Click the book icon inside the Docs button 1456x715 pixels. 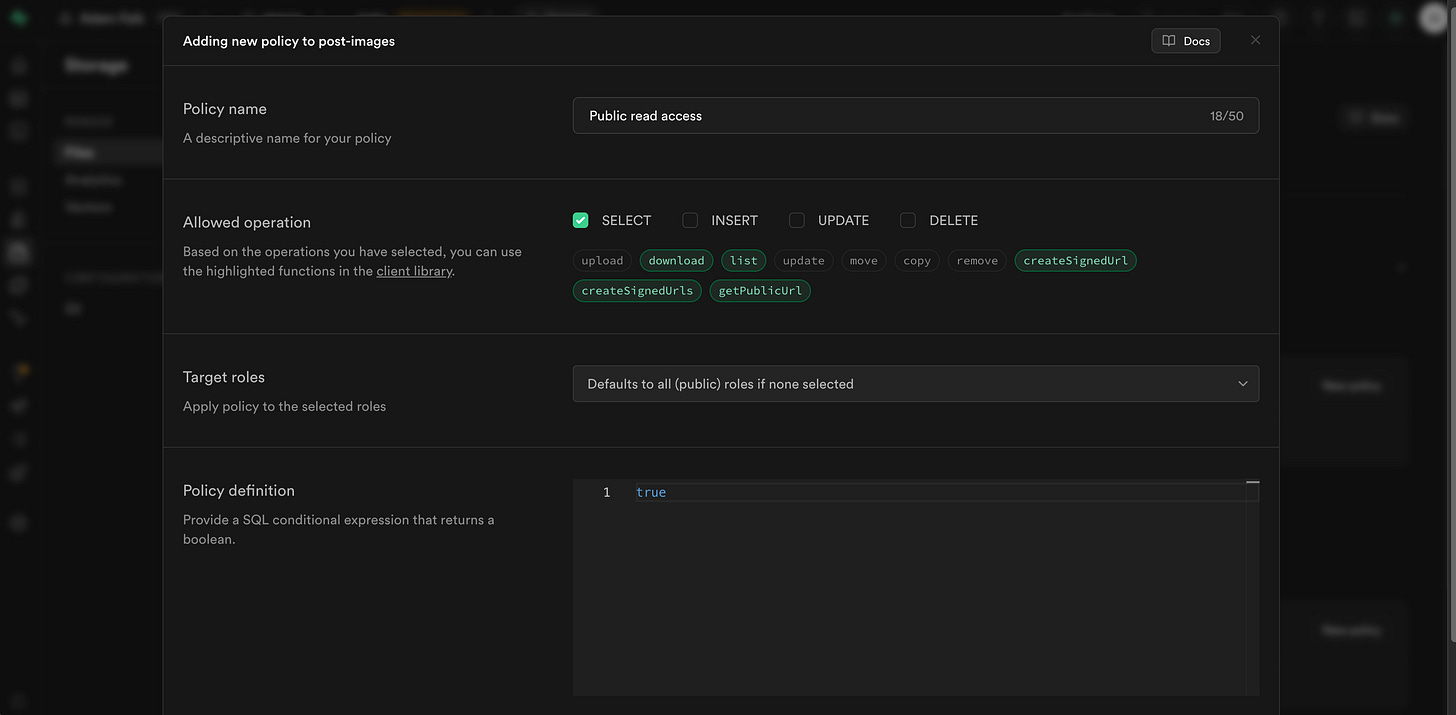point(1168,40)
